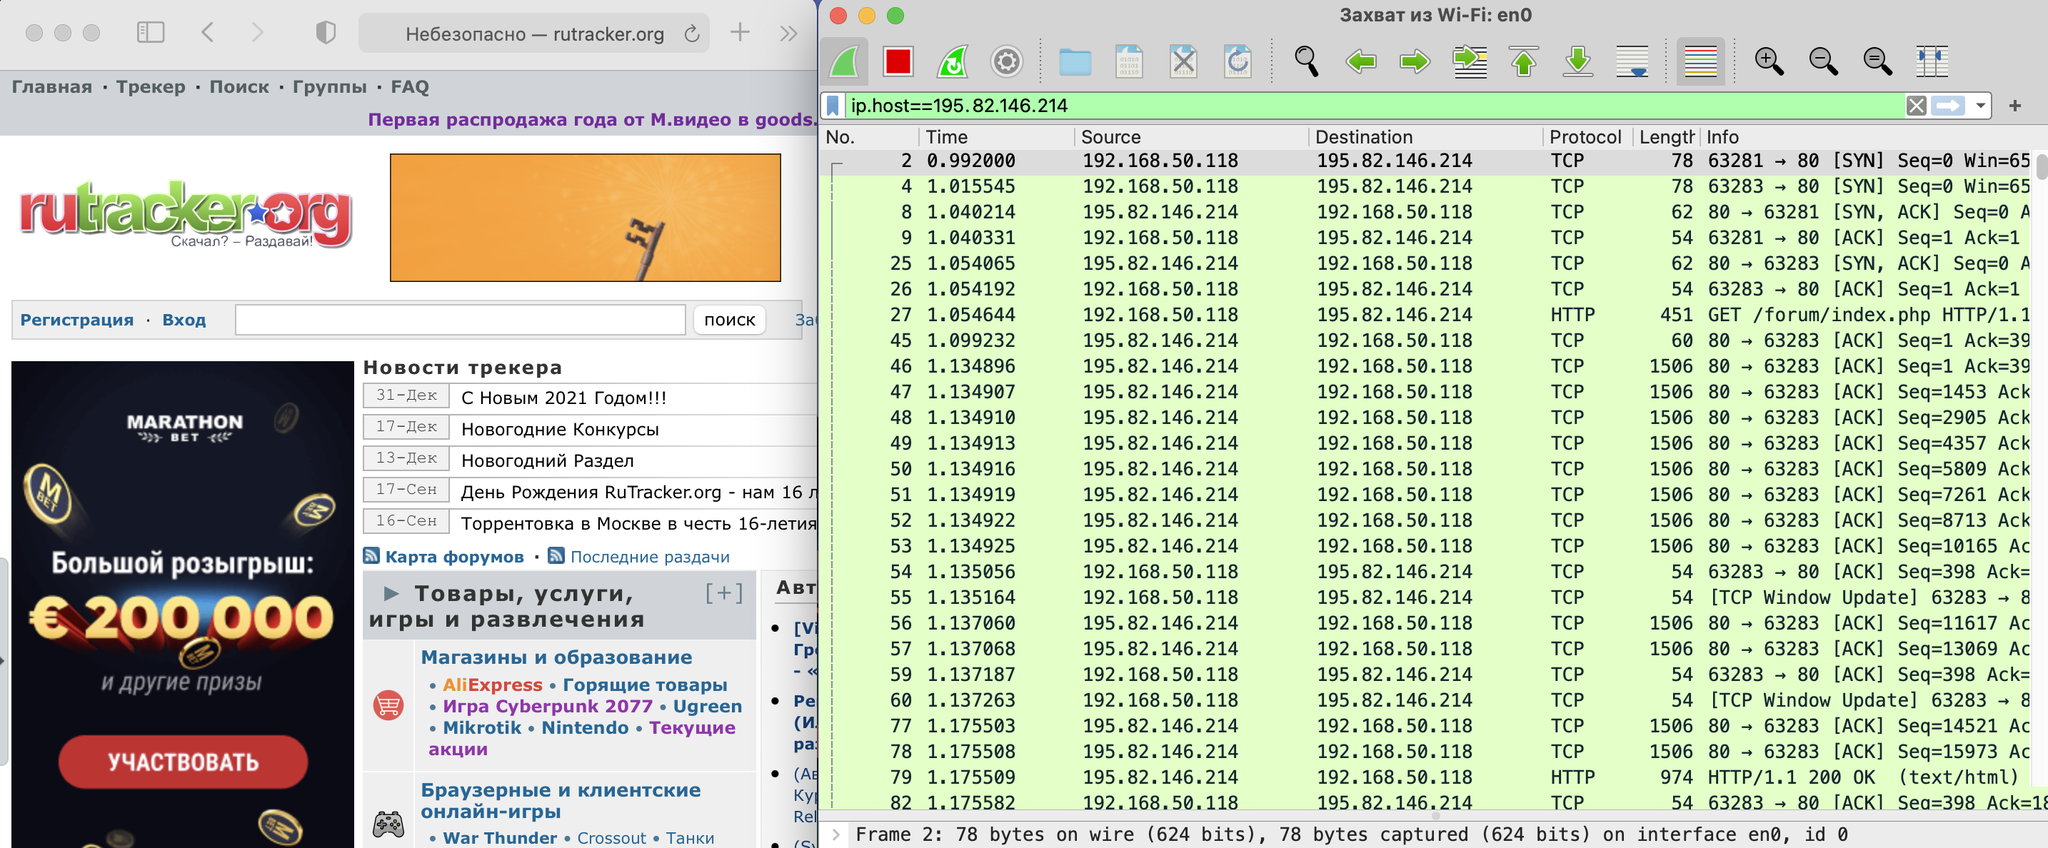
Task: Open Safari privacy report shield icon
Action: tap(325, 33)
